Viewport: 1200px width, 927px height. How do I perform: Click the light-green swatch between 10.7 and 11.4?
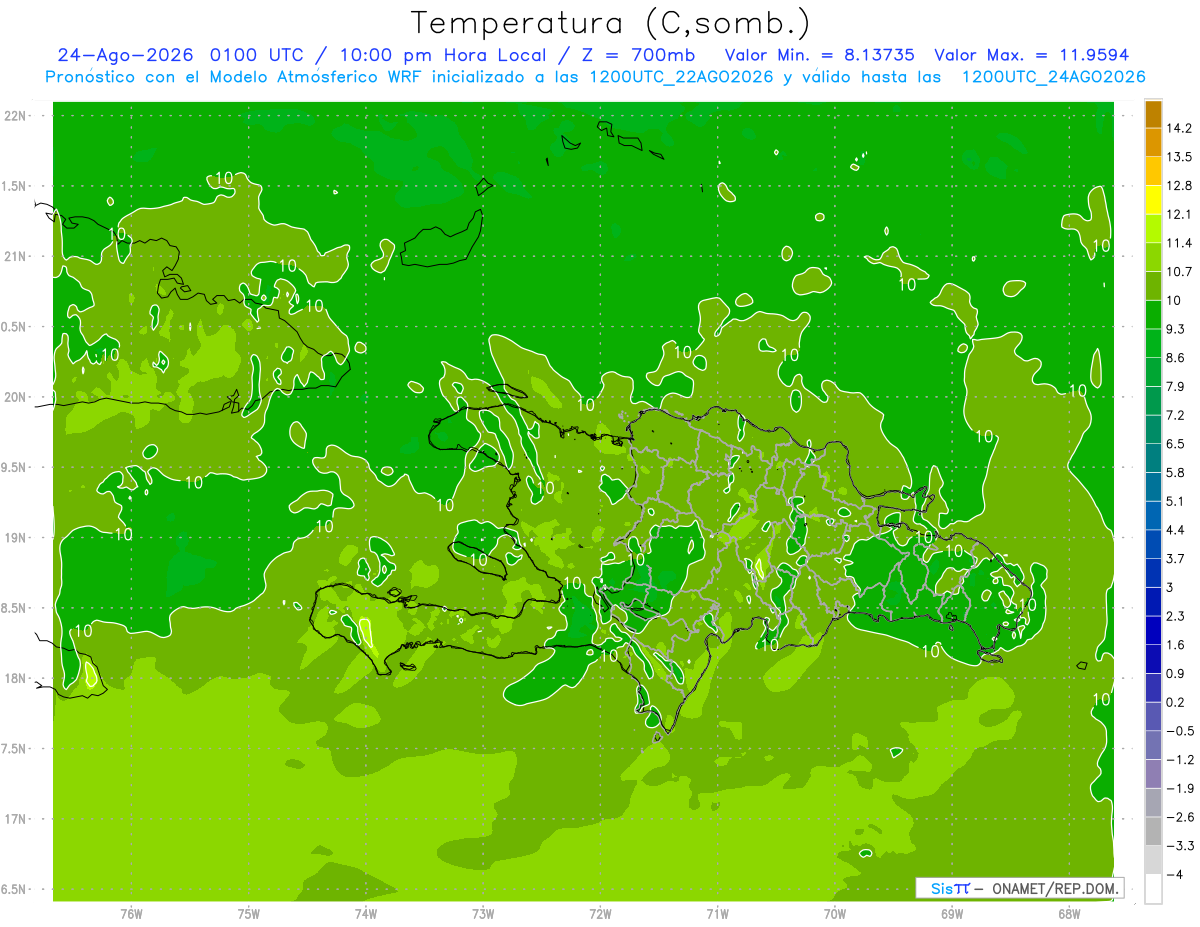coord(1153,257)
